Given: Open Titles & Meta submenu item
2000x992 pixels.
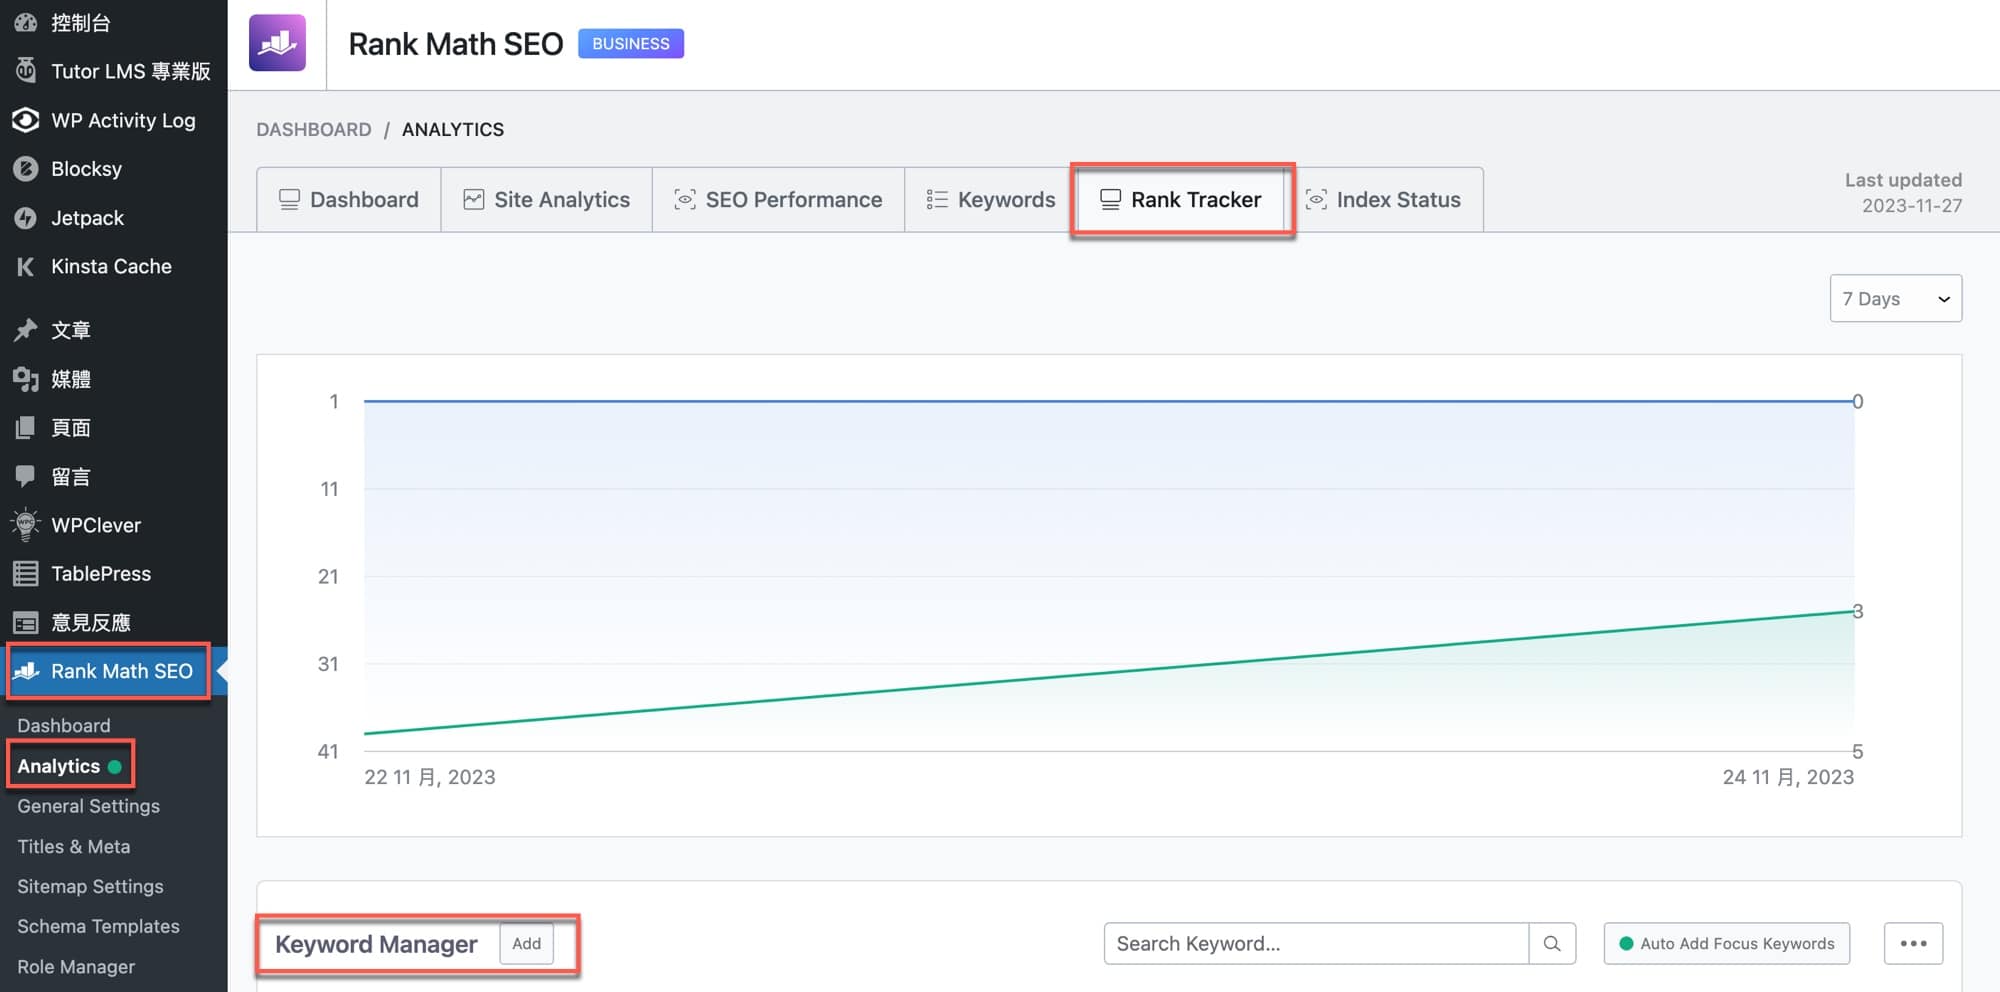Looking at the screenshot, I should coord(74,846).
